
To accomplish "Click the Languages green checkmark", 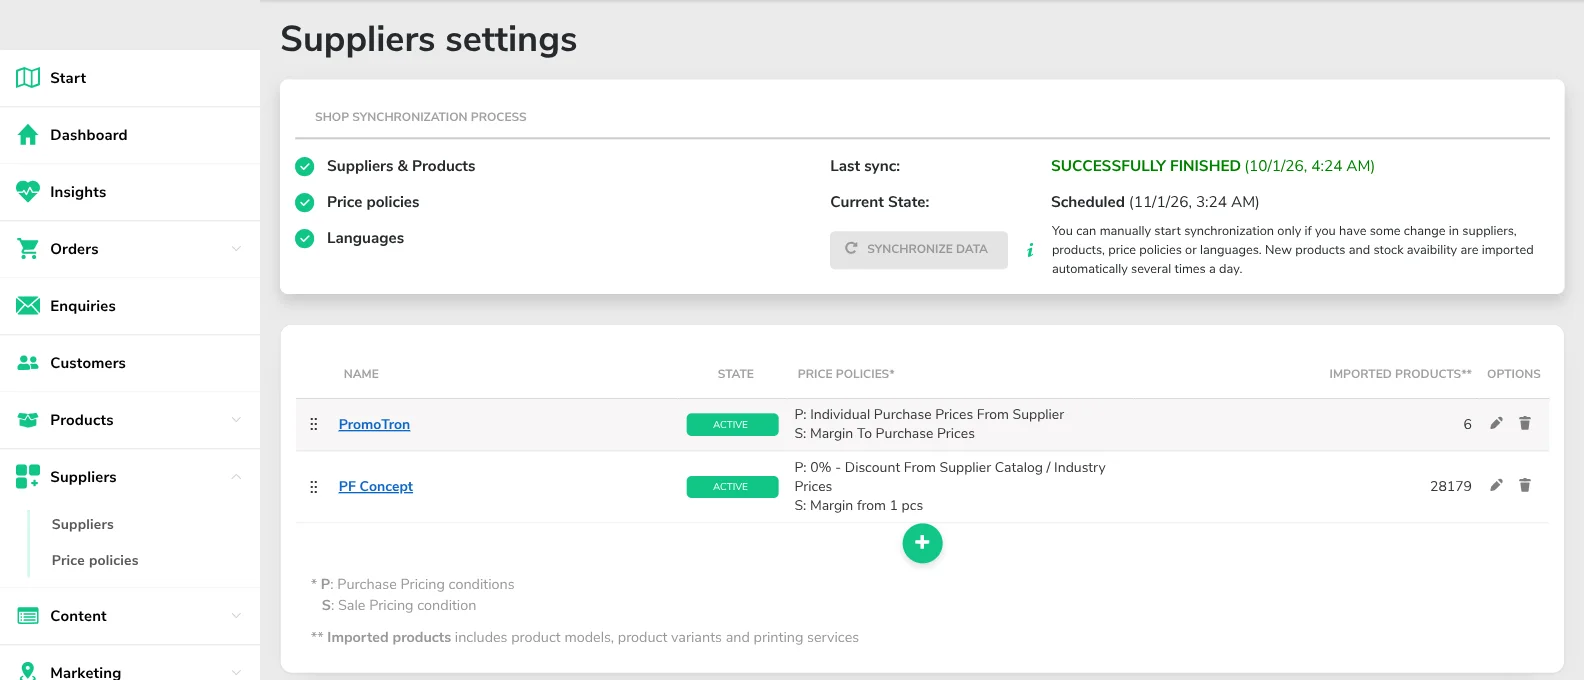I will pyautogui.click(x=305, y=238).
